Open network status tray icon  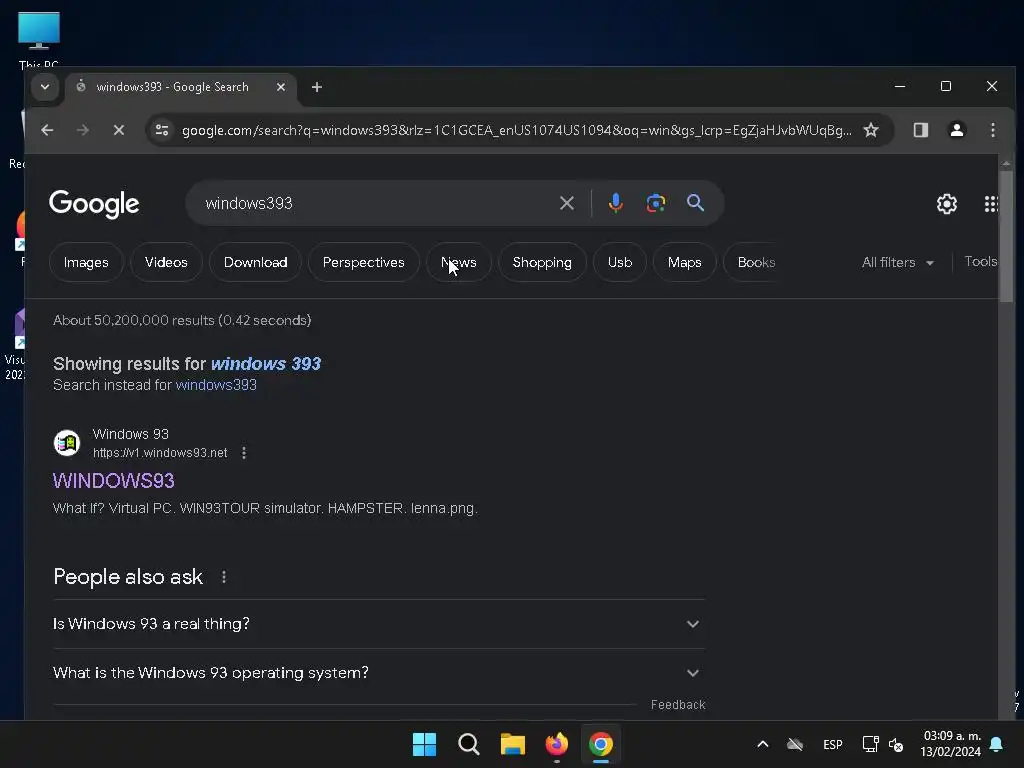[x=870, y=744]
